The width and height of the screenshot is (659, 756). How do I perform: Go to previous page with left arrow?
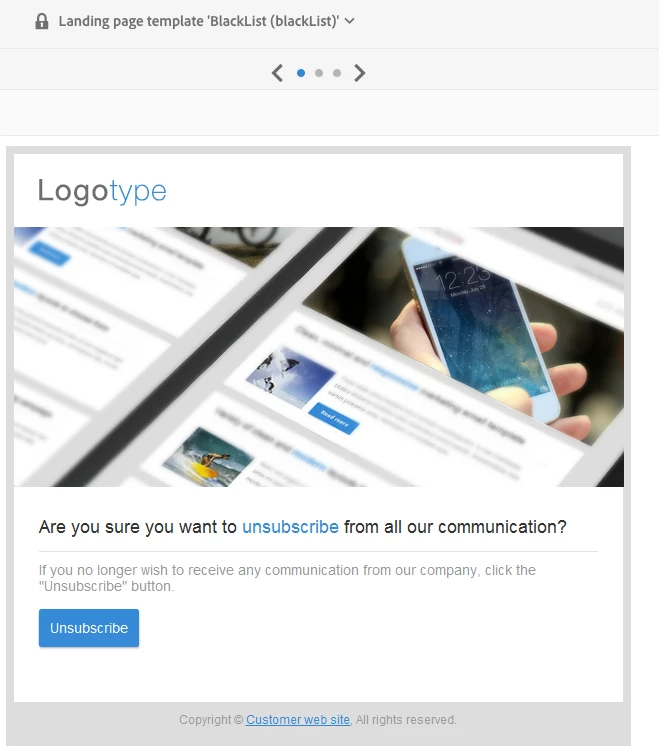tap(277, 73)
